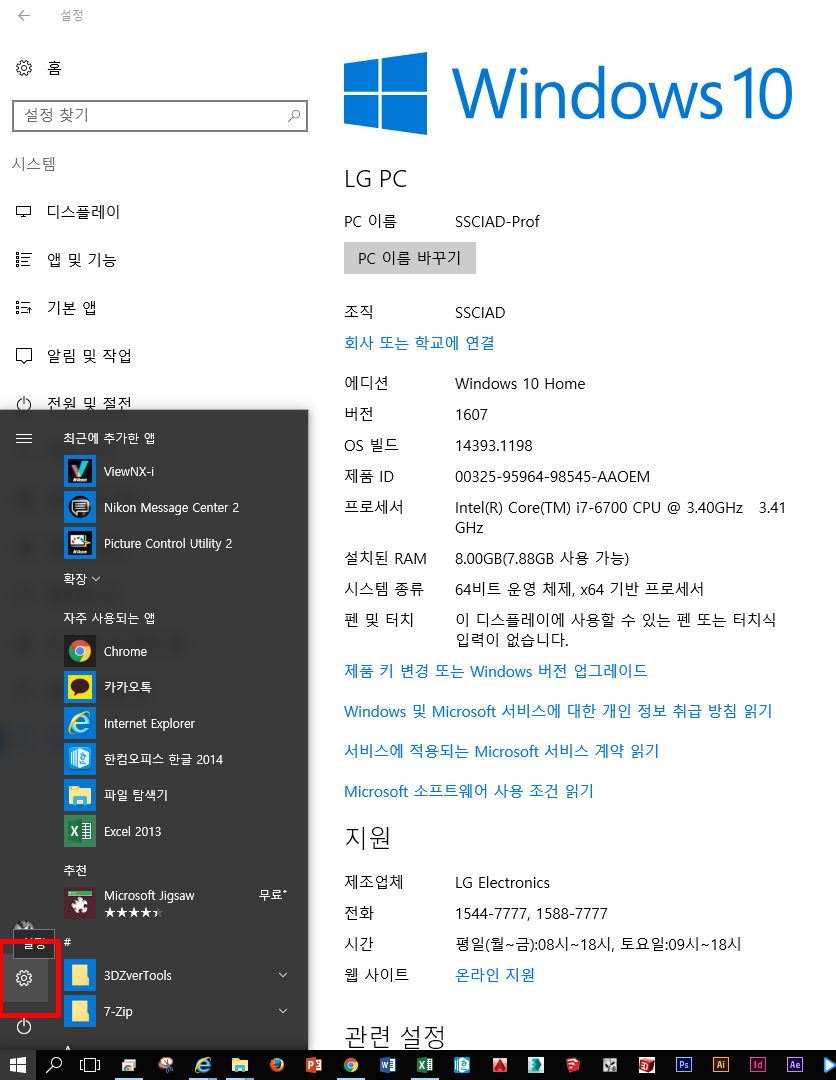Click the power icon in Start menu

[25, 1026]
